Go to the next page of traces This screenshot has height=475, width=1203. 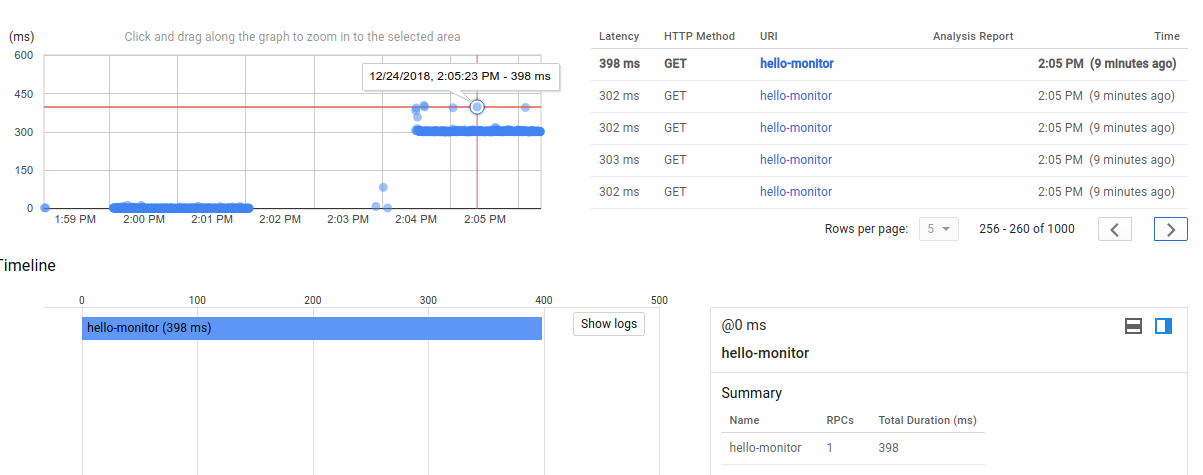point(1170,229)
